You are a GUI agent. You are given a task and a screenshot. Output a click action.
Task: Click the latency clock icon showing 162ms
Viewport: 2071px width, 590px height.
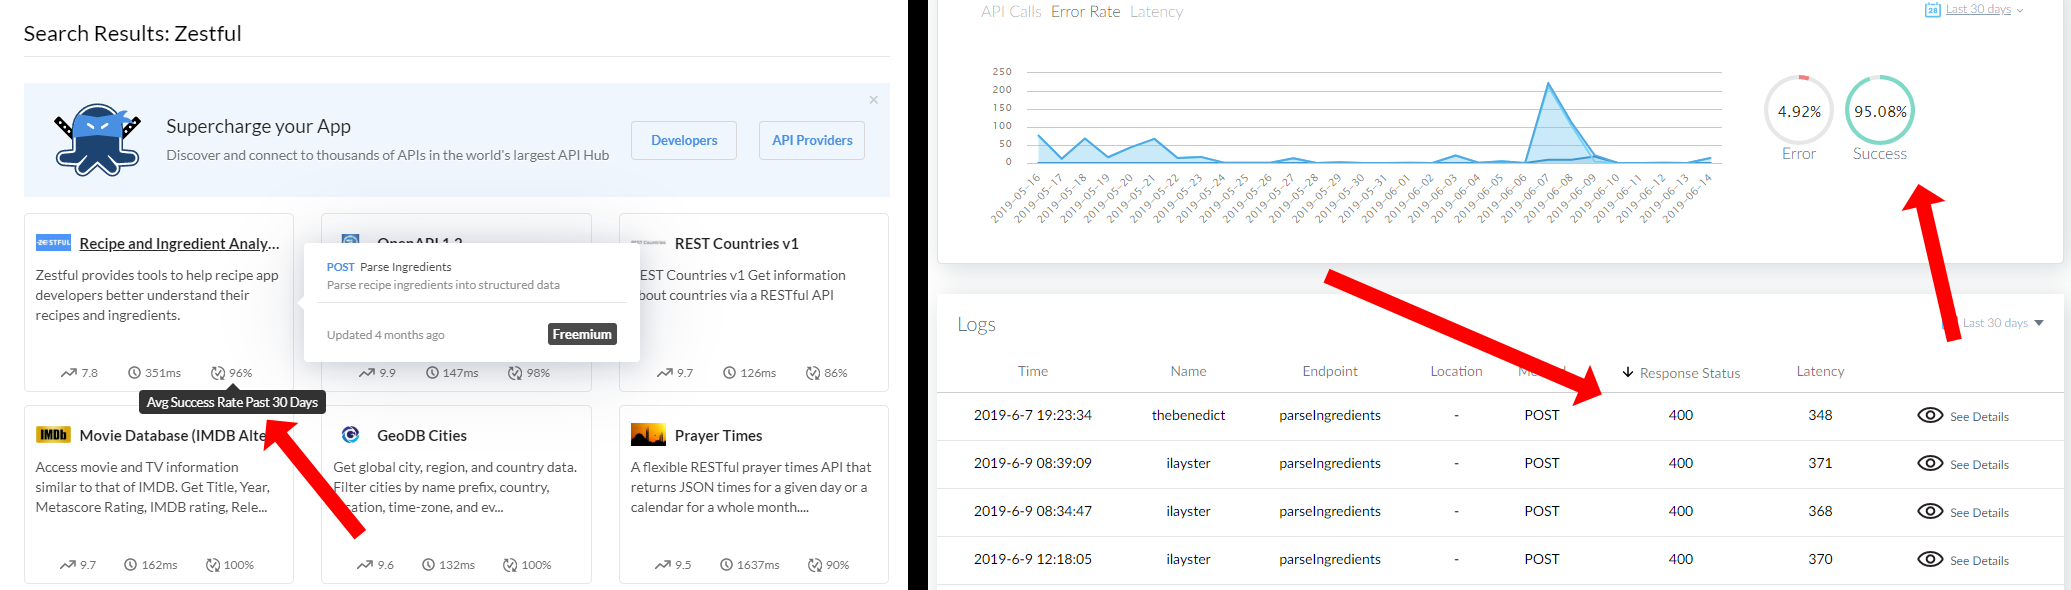coord(130,565)
